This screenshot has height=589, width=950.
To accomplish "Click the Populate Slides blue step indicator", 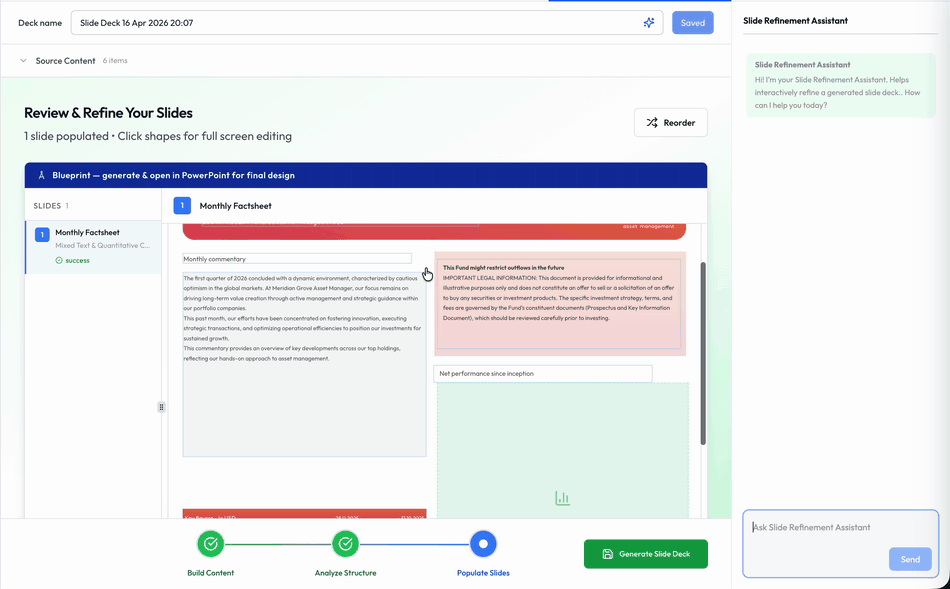I will pyautogui.click(x=483, y=544).
